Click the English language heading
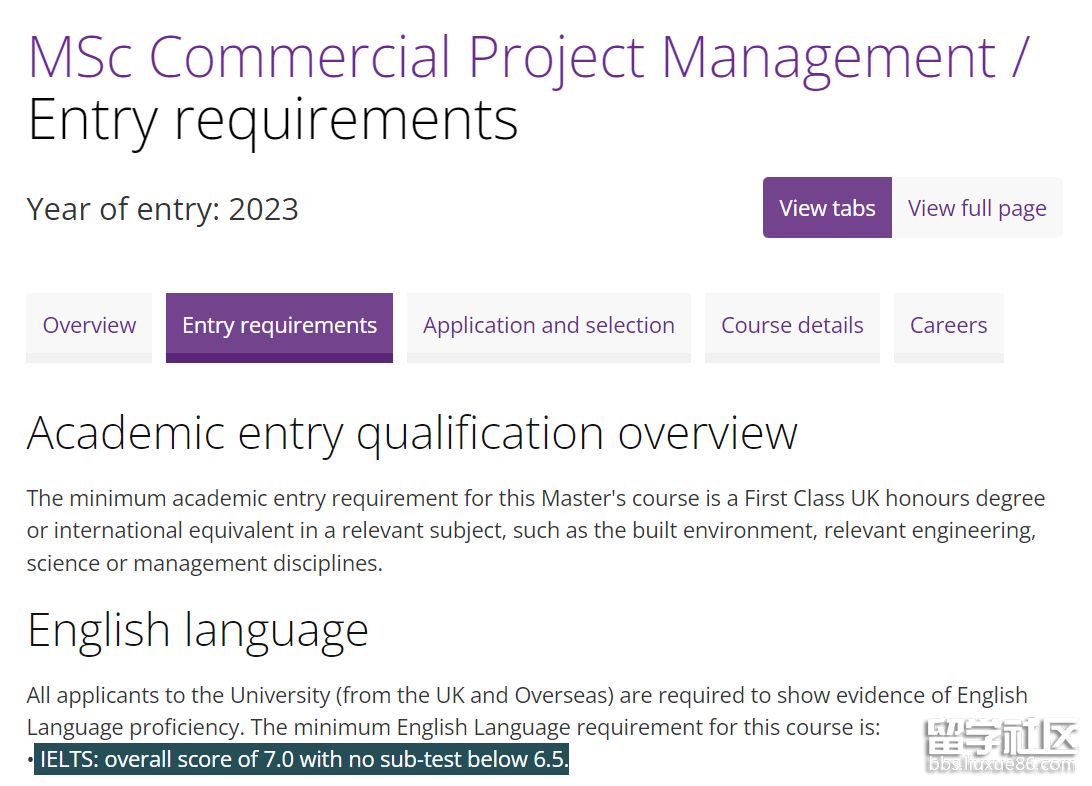 point(198,630)
